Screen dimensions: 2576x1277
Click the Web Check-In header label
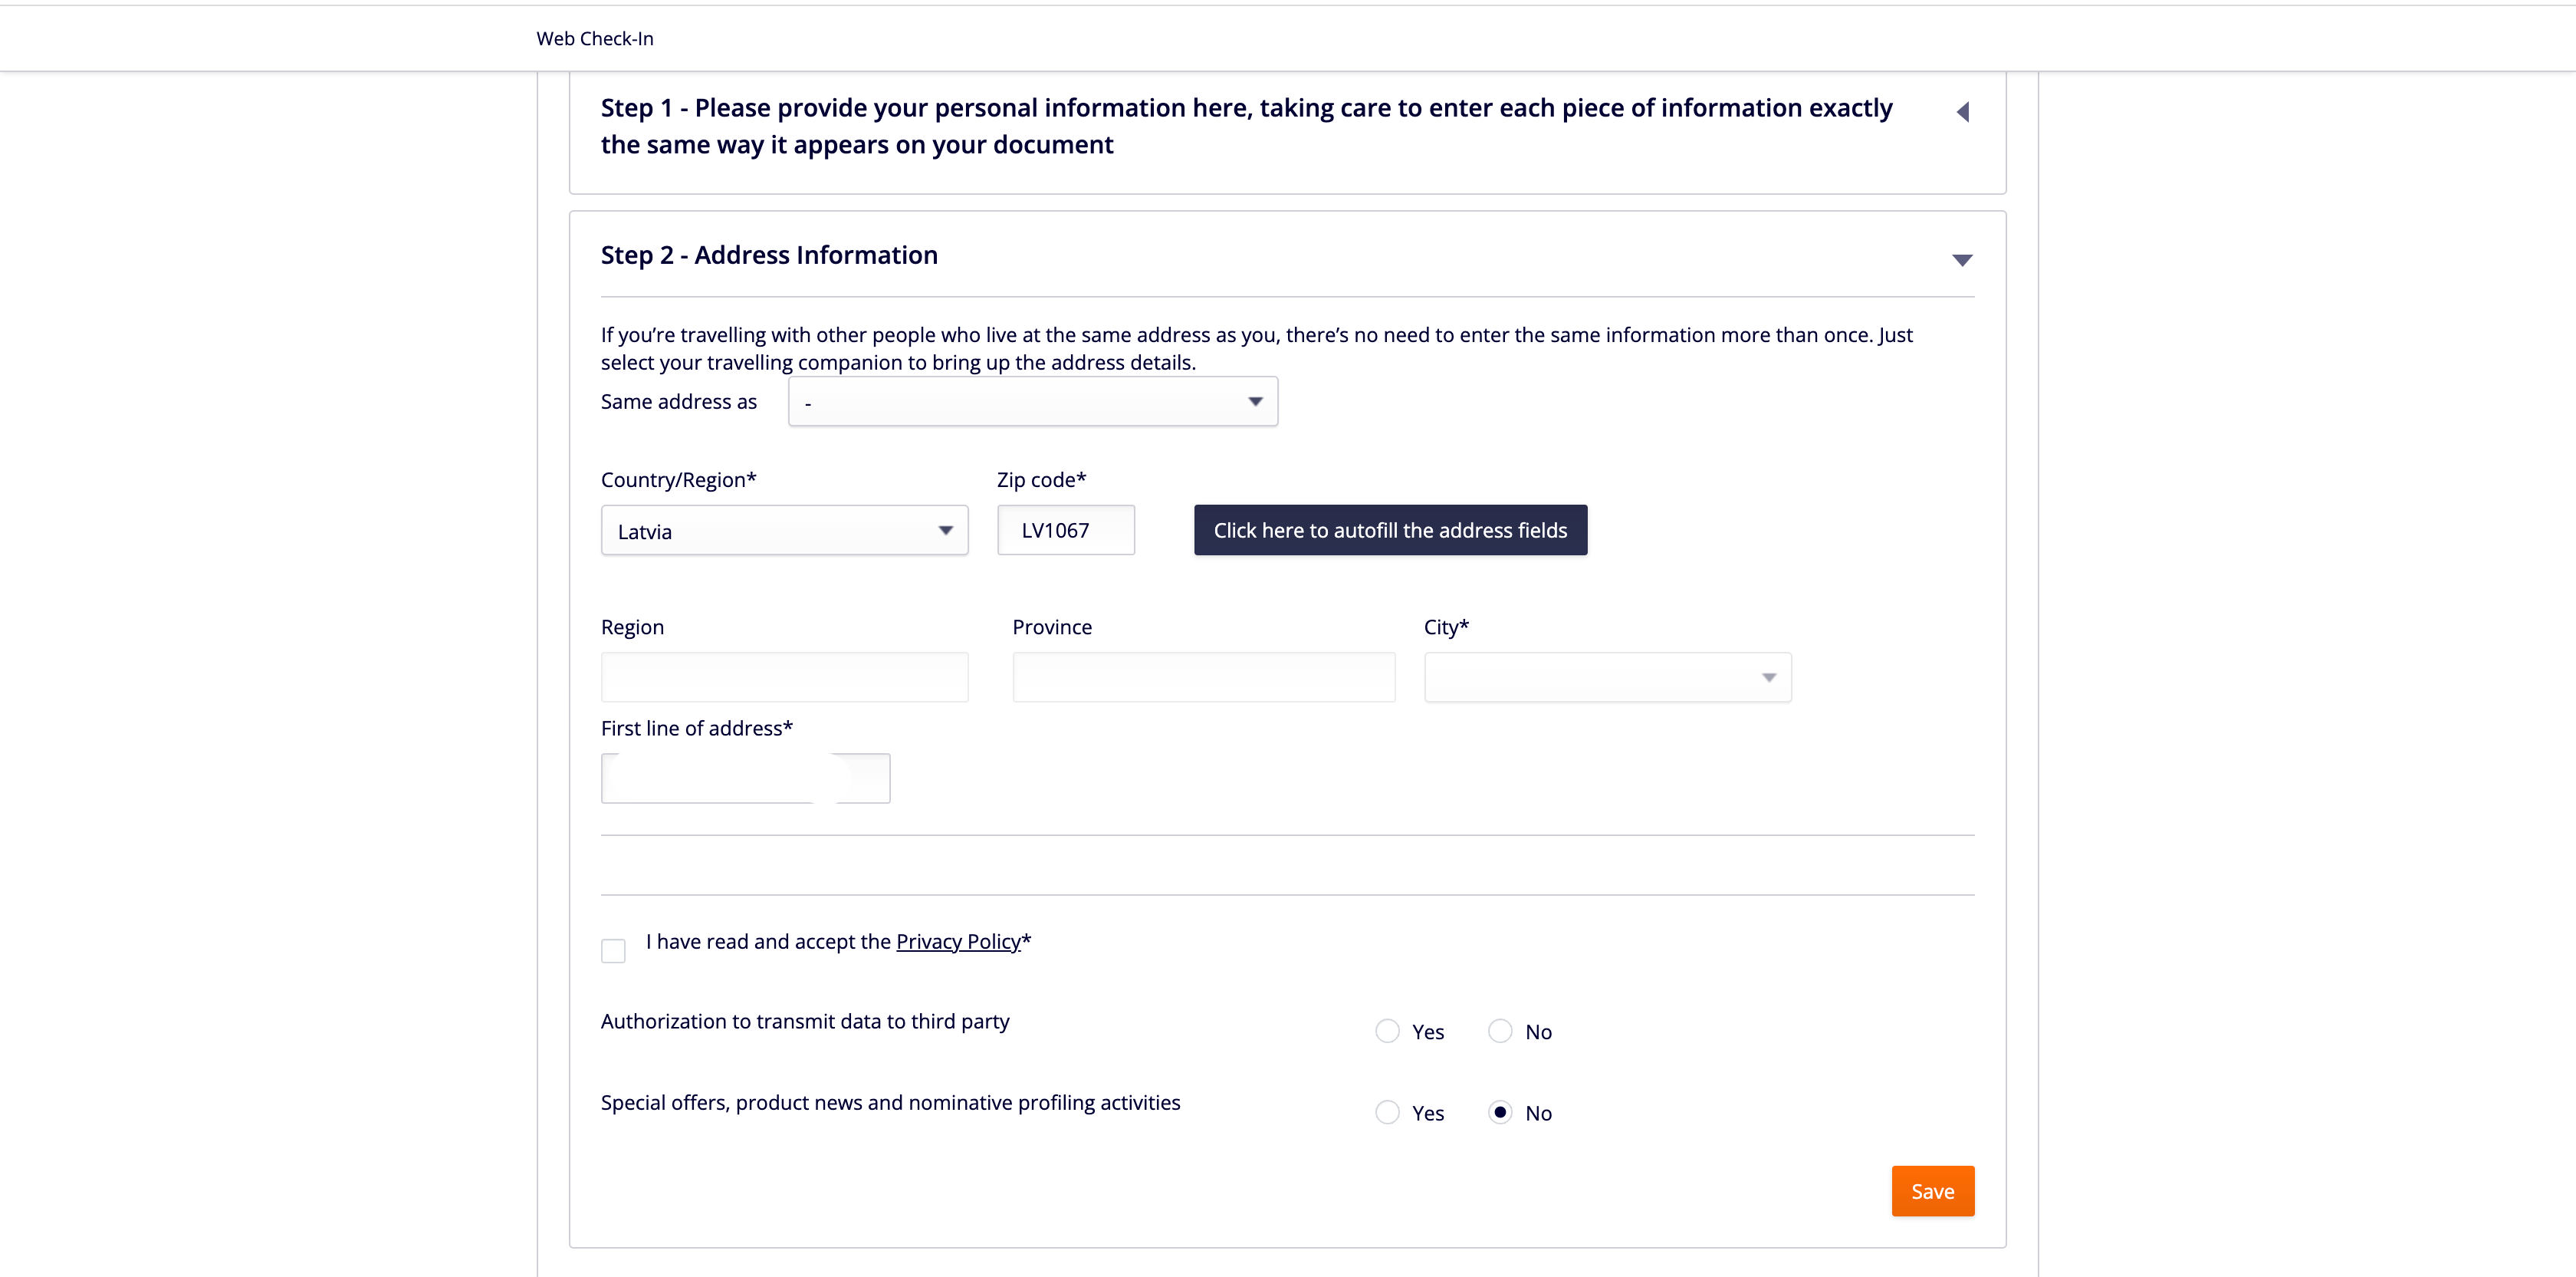[x=595, y=38]
